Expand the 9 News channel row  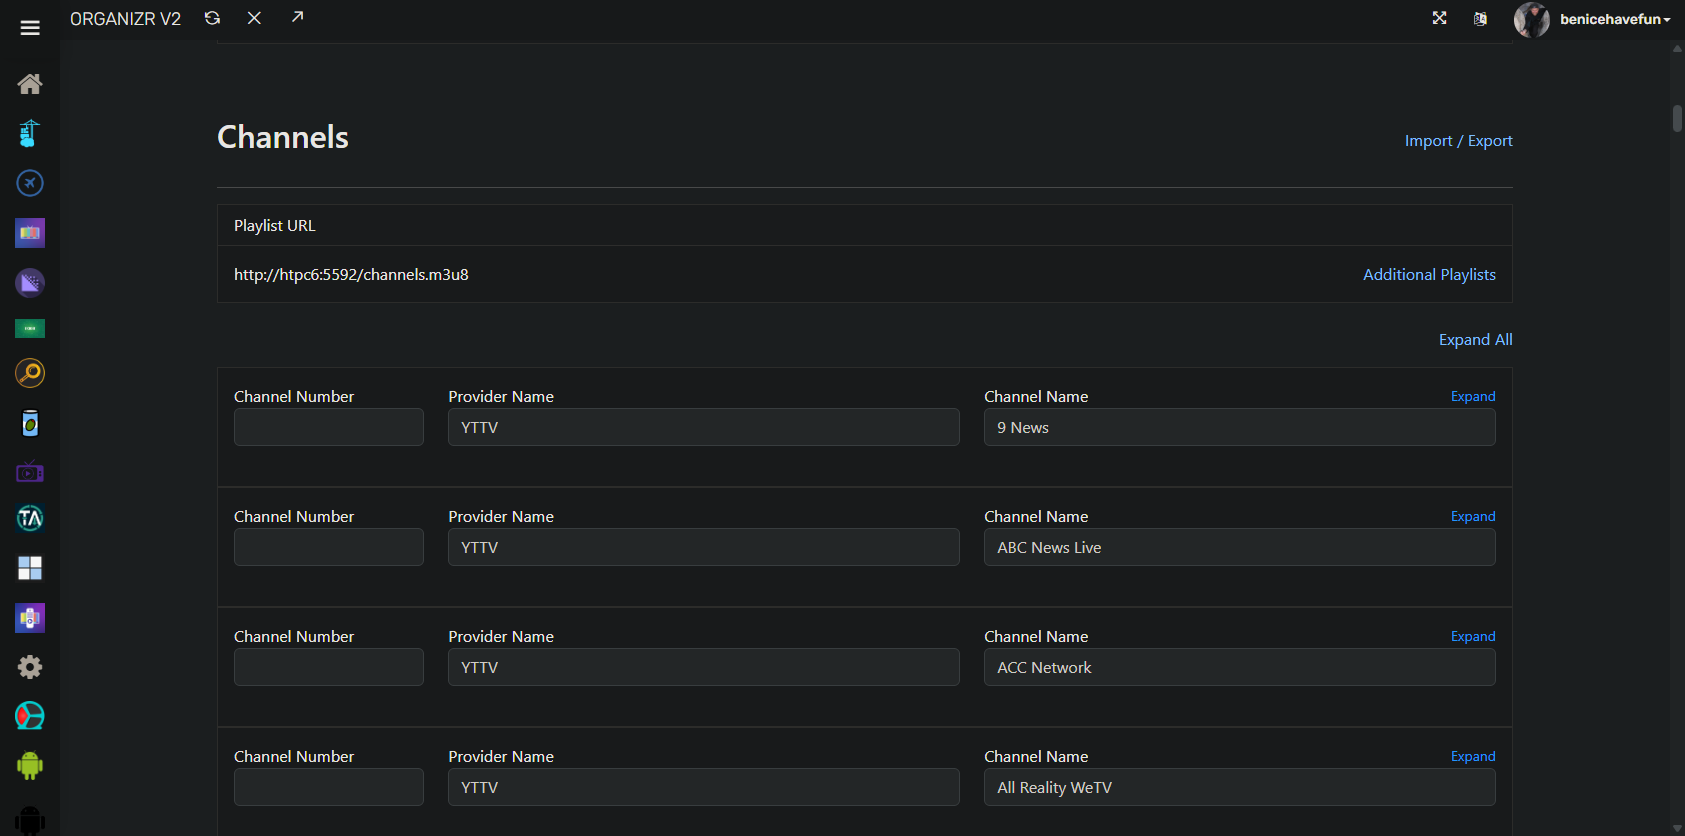(x=1472, y=397)
